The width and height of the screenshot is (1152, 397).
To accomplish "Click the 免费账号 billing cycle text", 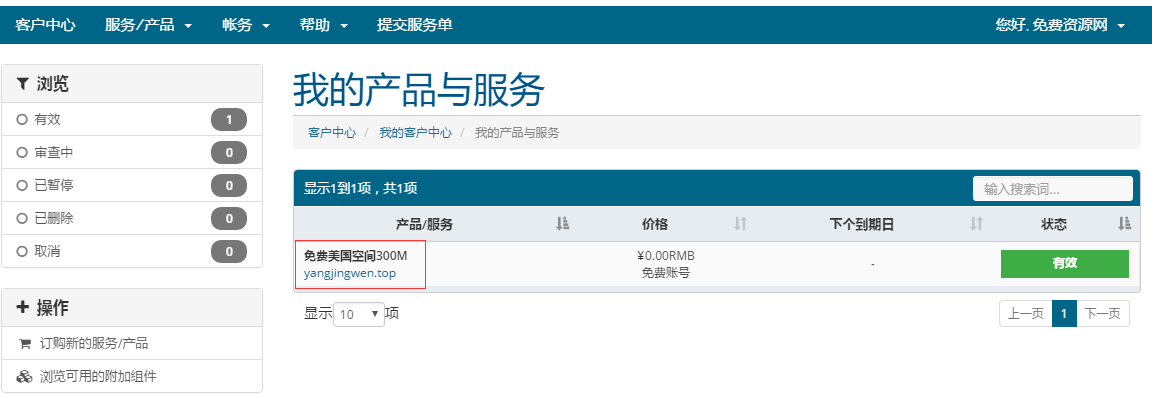I will [666, 273].
